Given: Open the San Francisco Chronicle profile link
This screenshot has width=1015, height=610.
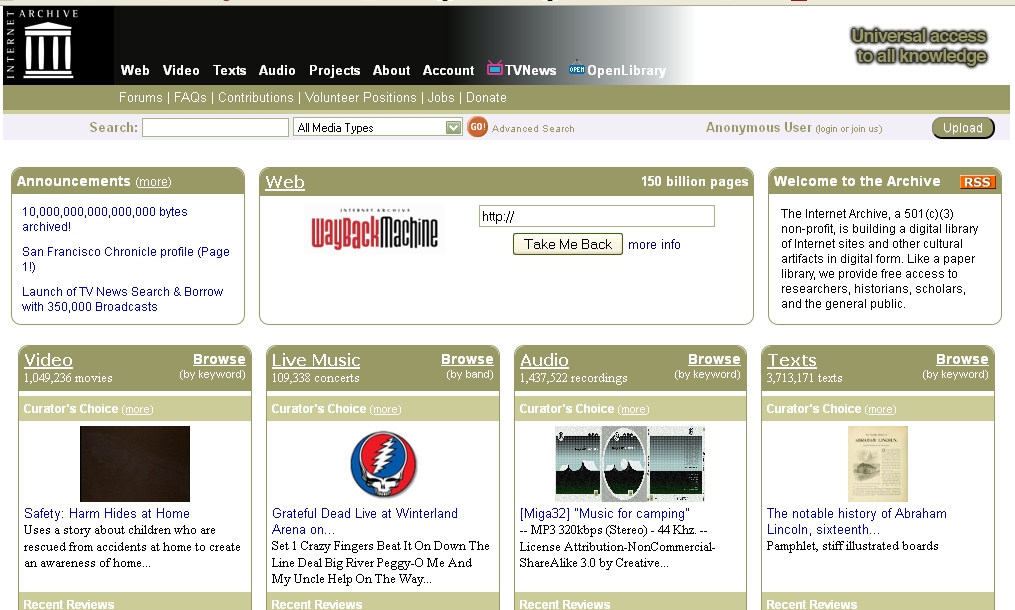Looking at the screenshot, I should tap(126, 259).
